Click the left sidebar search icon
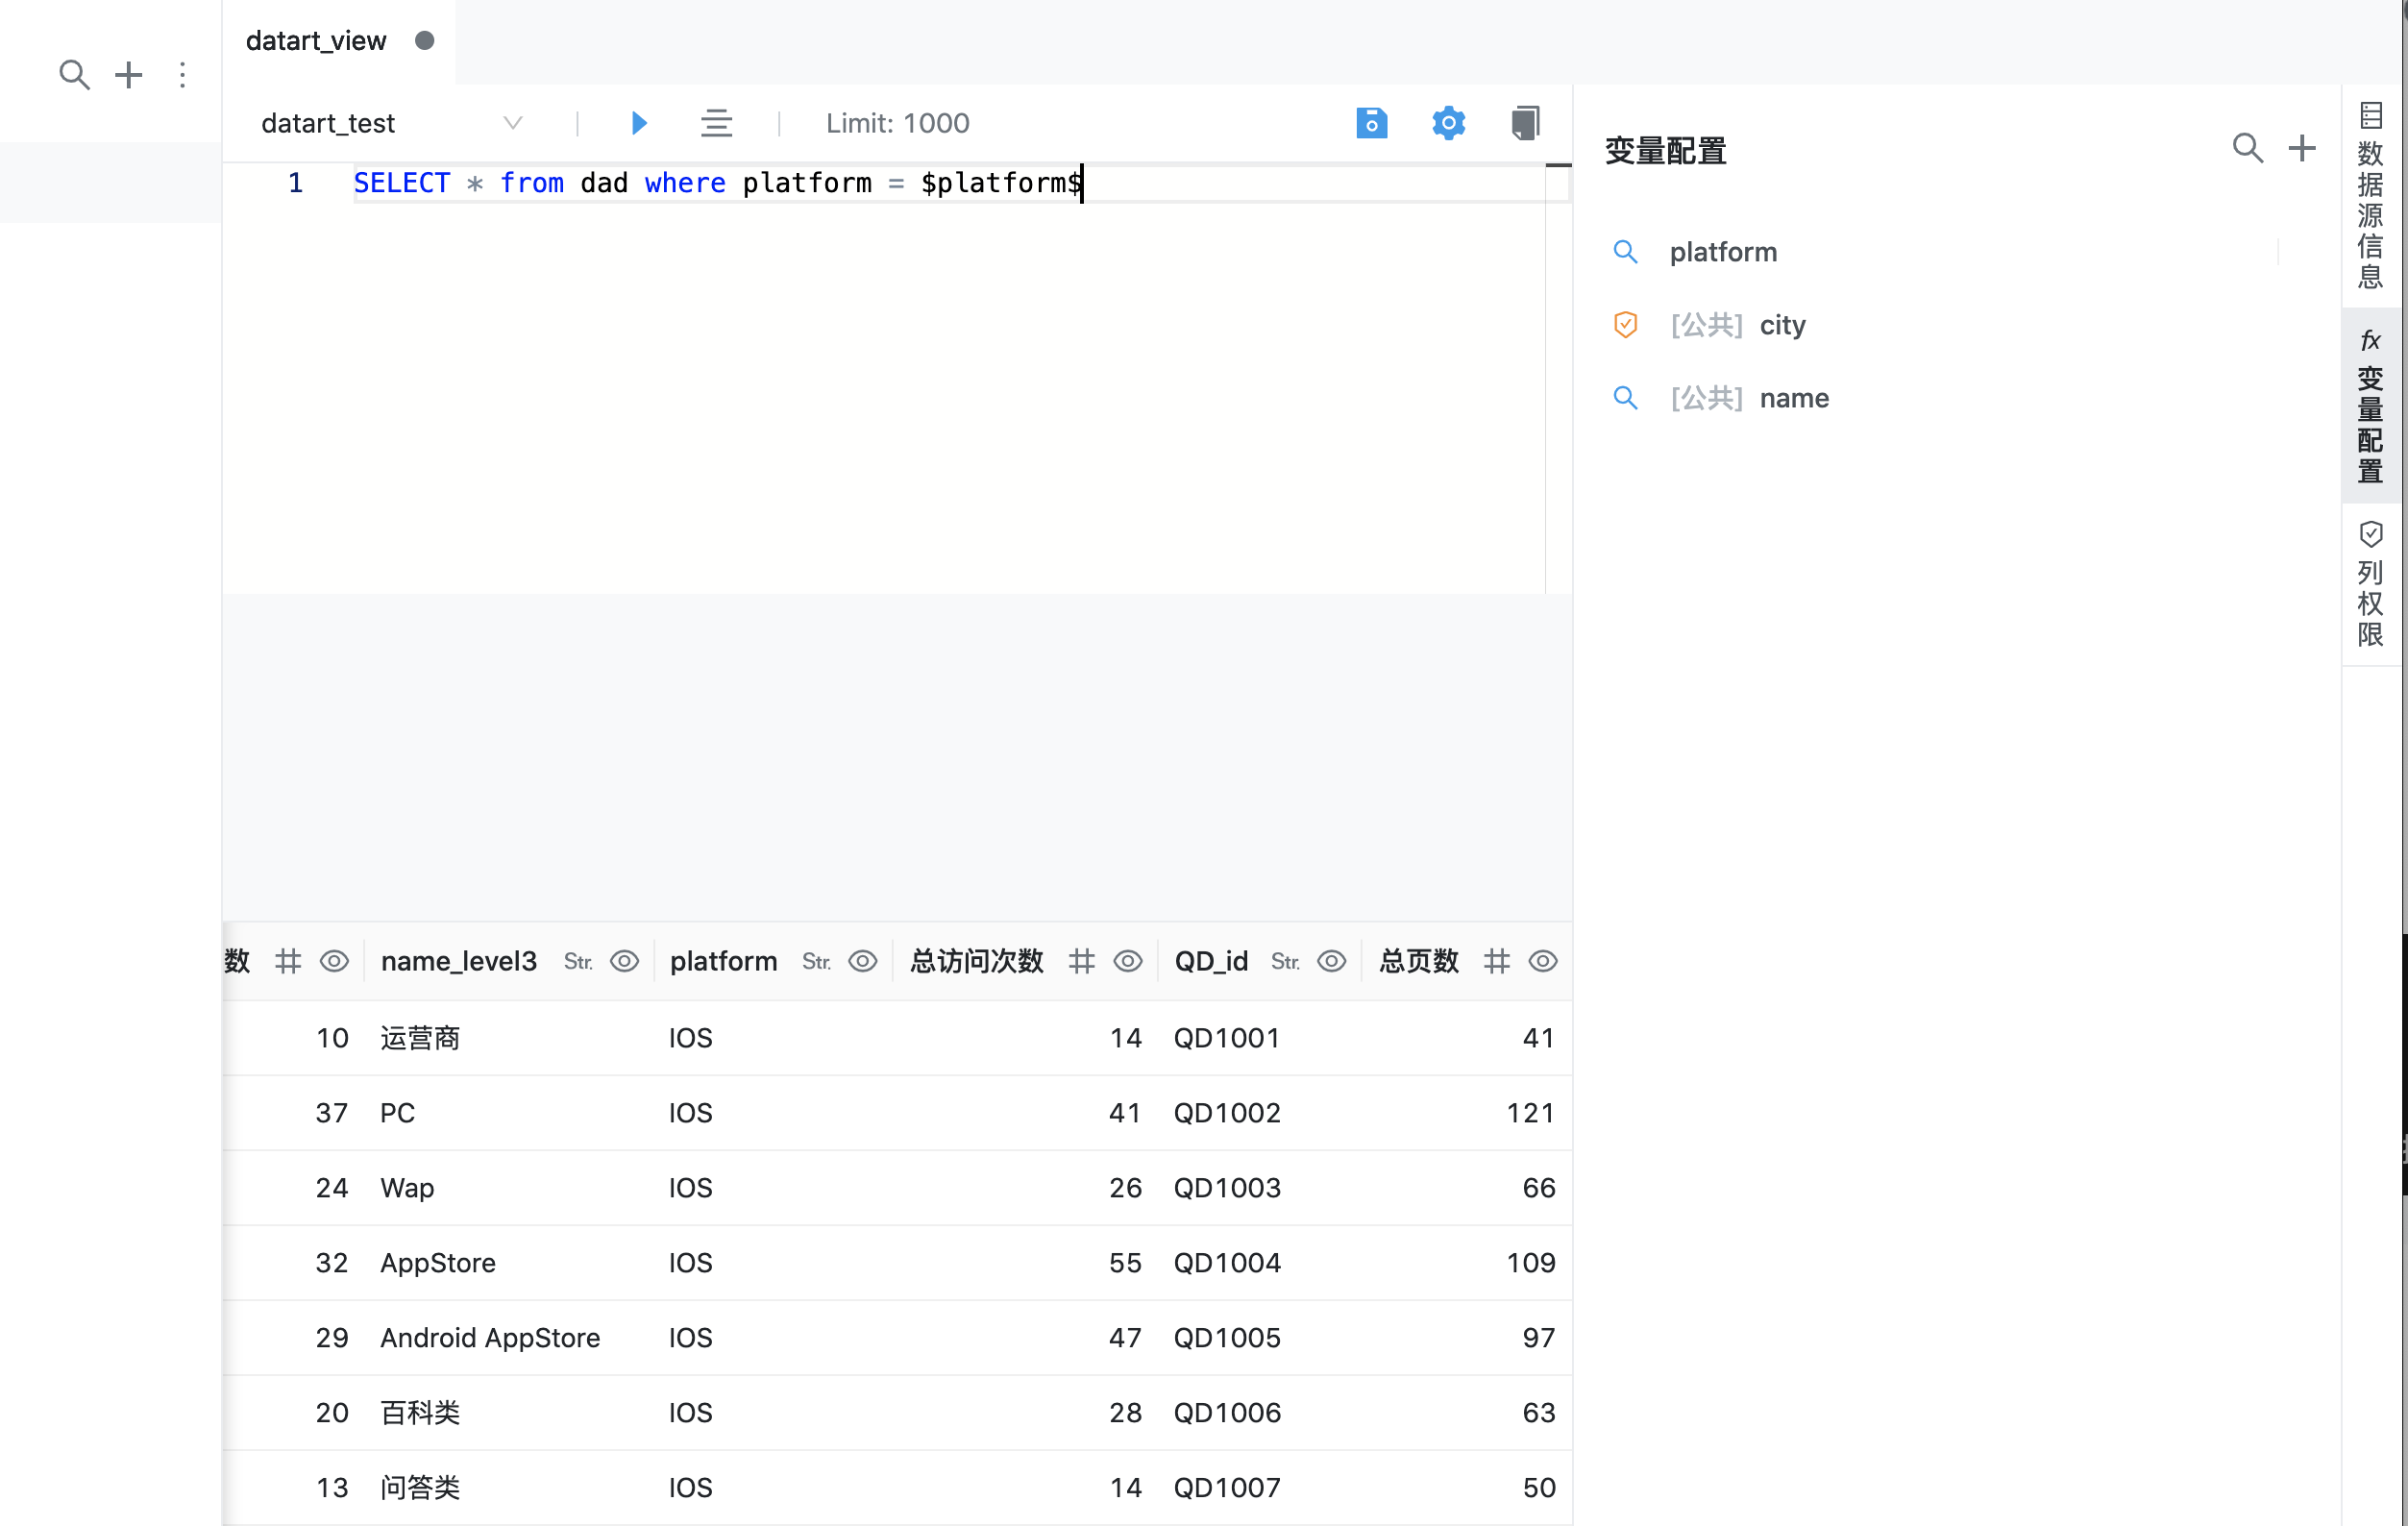 74,75
